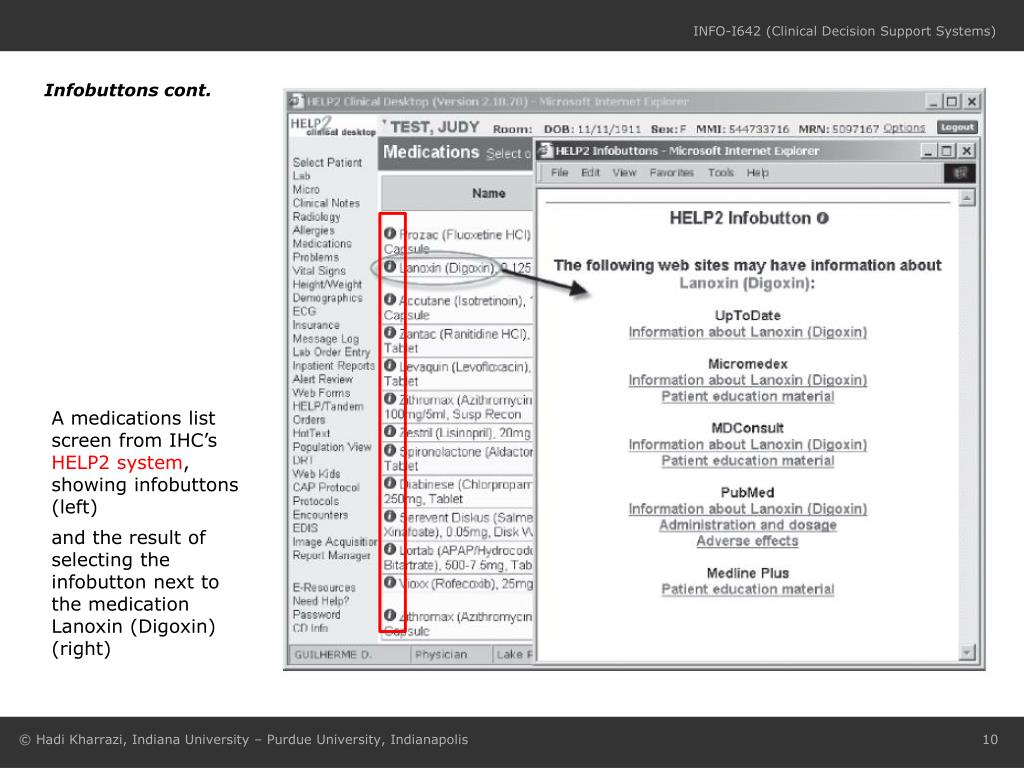Minimize the HELP2 Infobuttons window
Image resolution: width=1024 pixels, height=768 pixels.
[929, 151]
